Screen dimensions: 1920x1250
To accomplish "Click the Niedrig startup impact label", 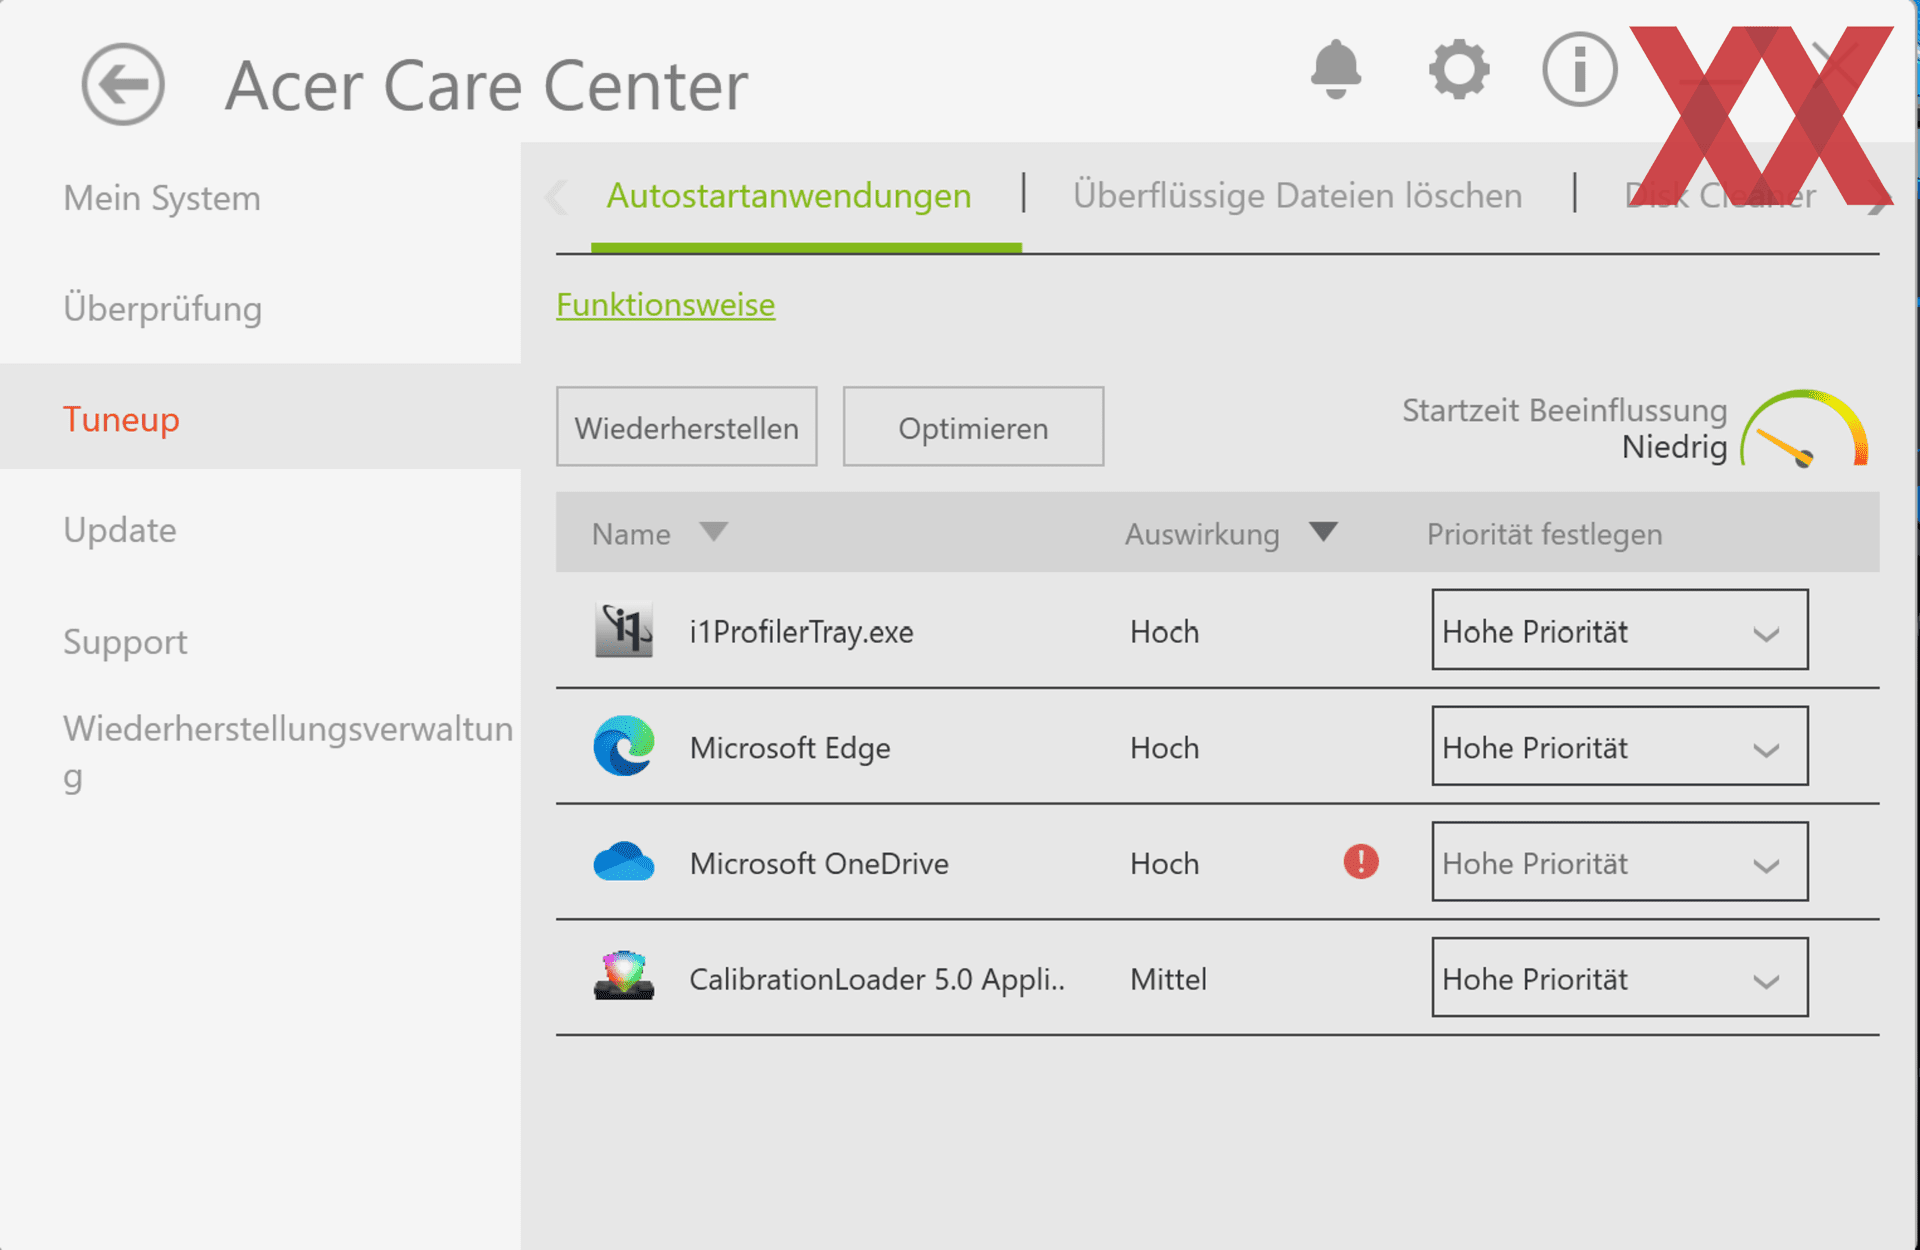I will (x=1674, y=447).
